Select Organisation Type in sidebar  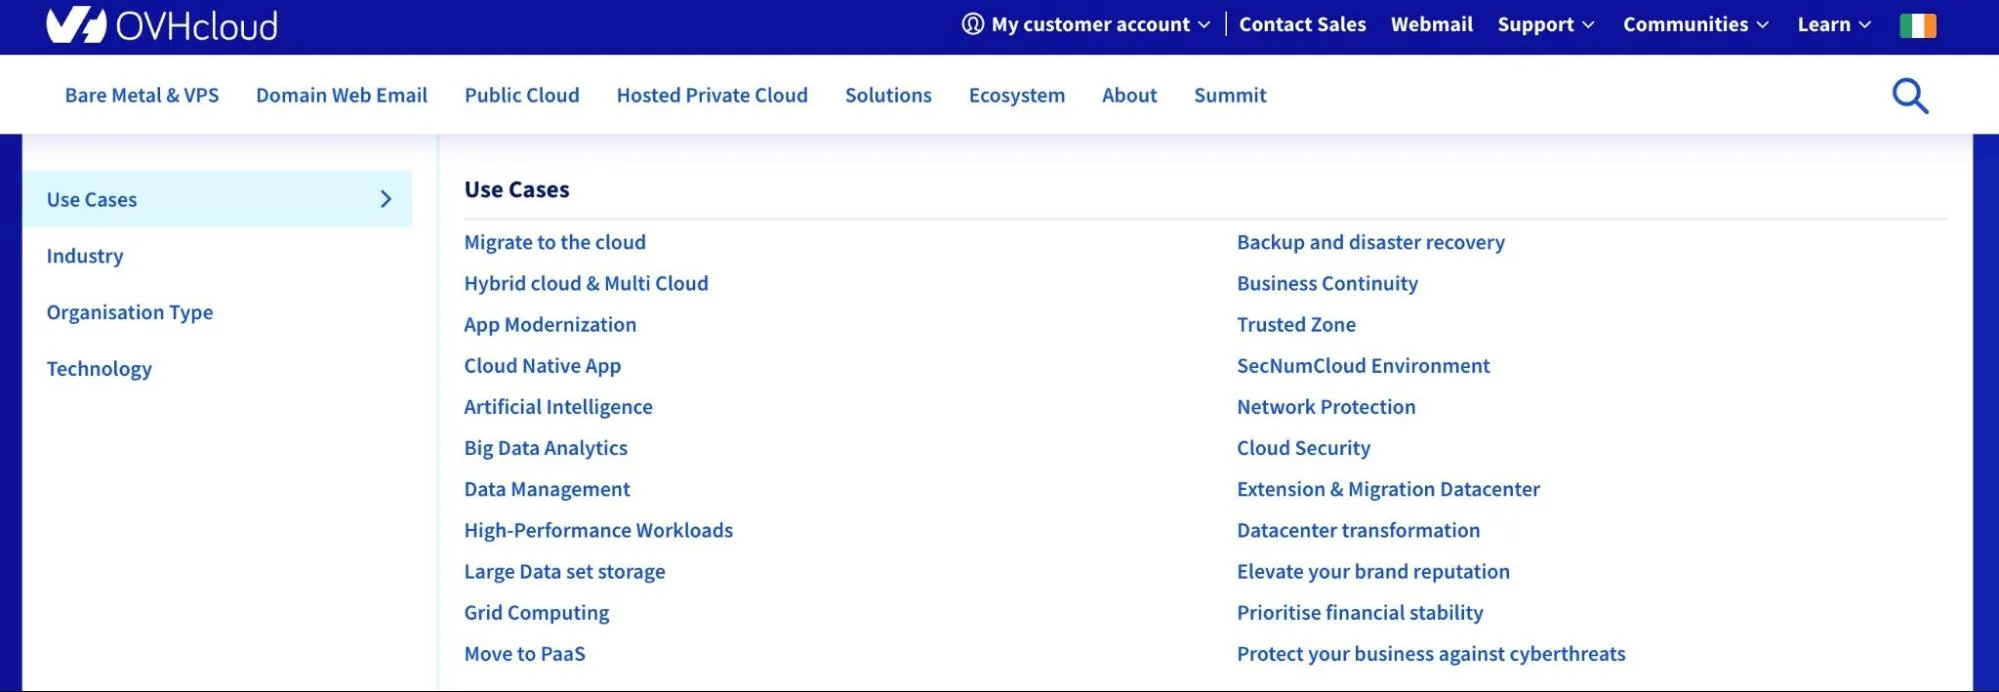tap(130, 312)
